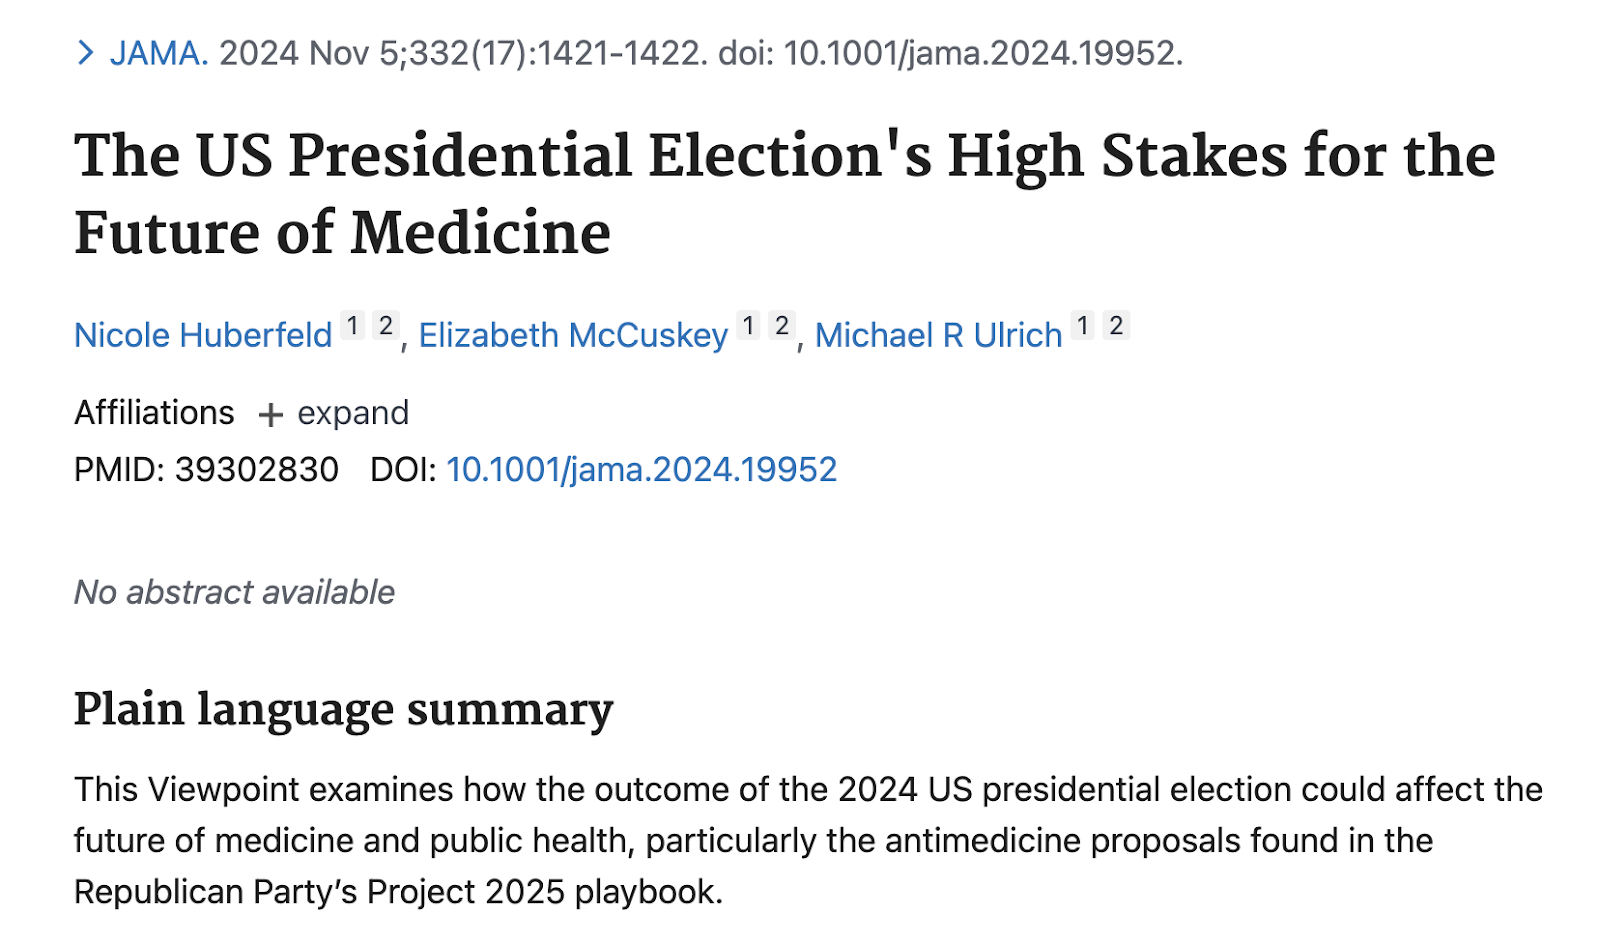1600x943 pixels.
Task: Open author Michael R Ulrich's link
Action: click(938, 335)
